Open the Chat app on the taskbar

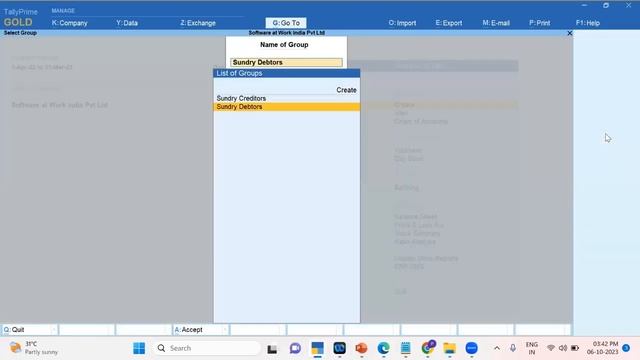point(295,348)
